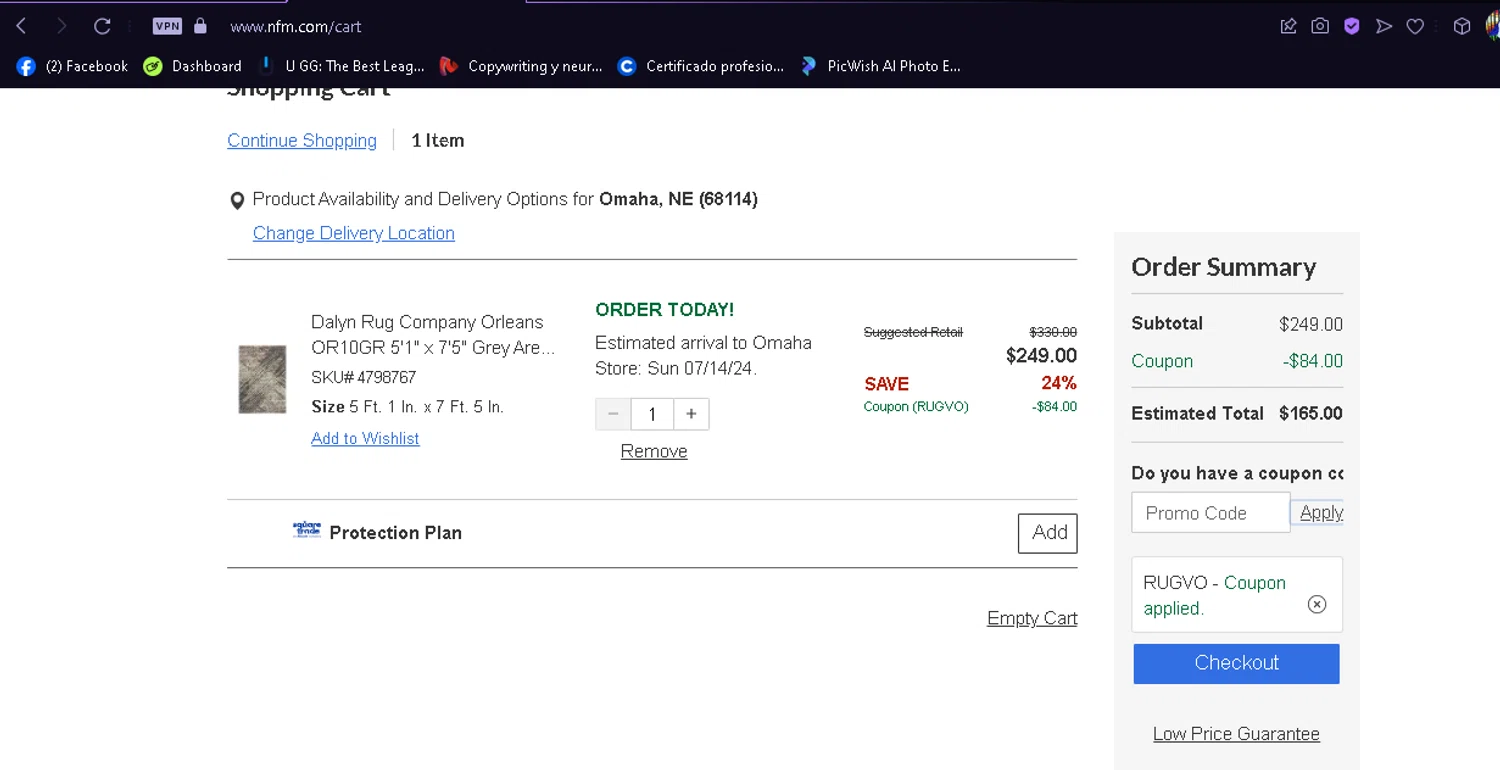Increase rug quantity with the plus button

click(x=691, y=414)
